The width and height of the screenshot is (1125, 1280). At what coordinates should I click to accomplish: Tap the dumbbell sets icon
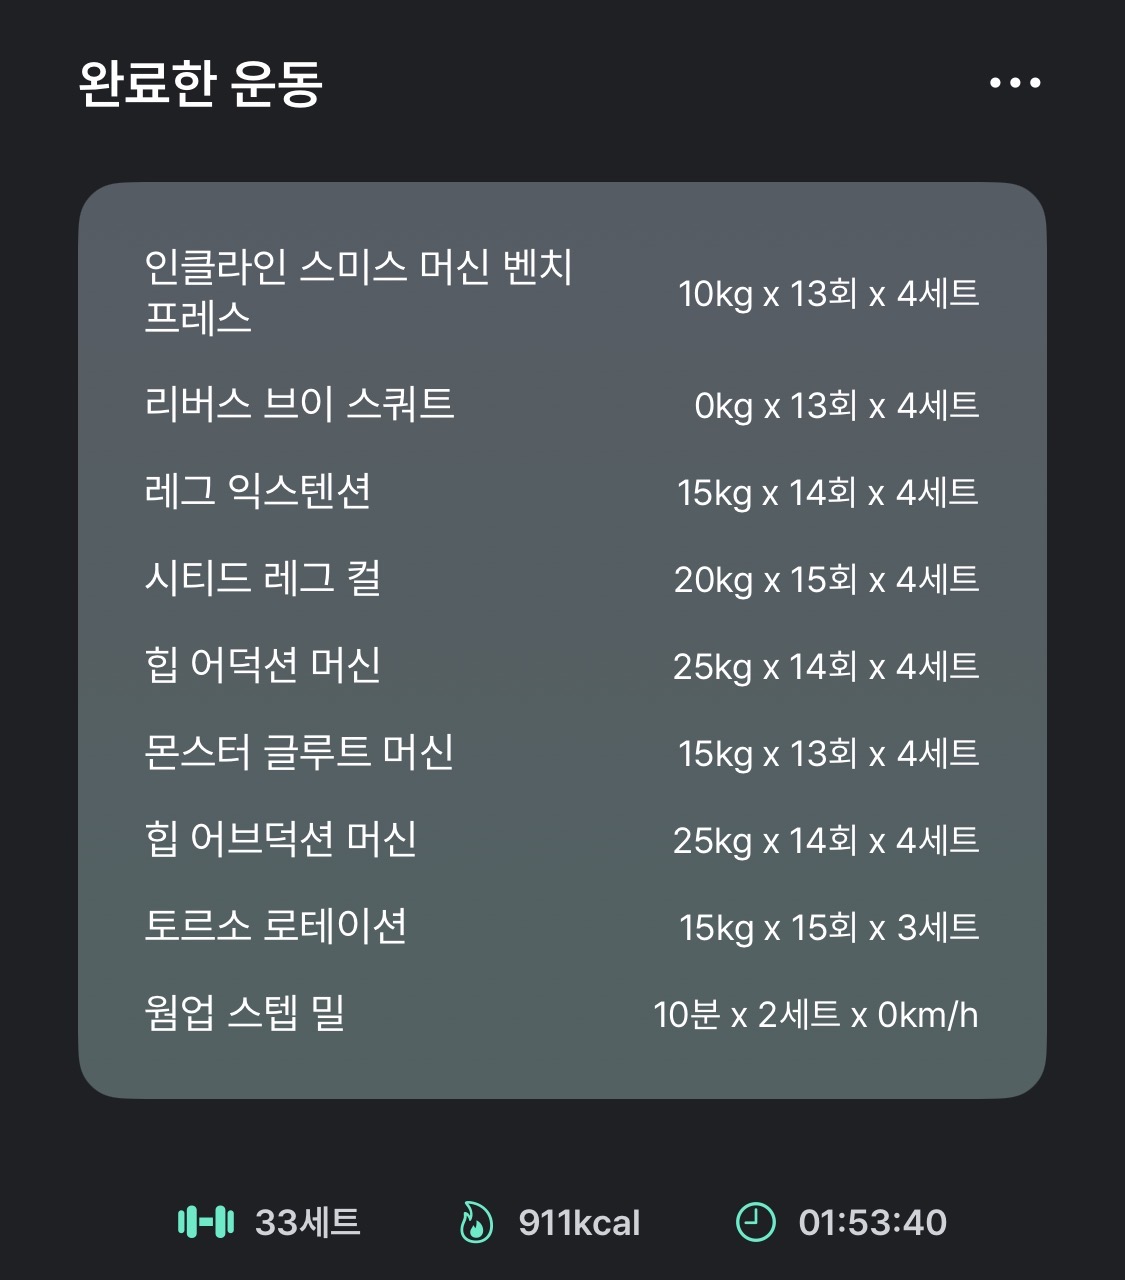point(206,1222)
